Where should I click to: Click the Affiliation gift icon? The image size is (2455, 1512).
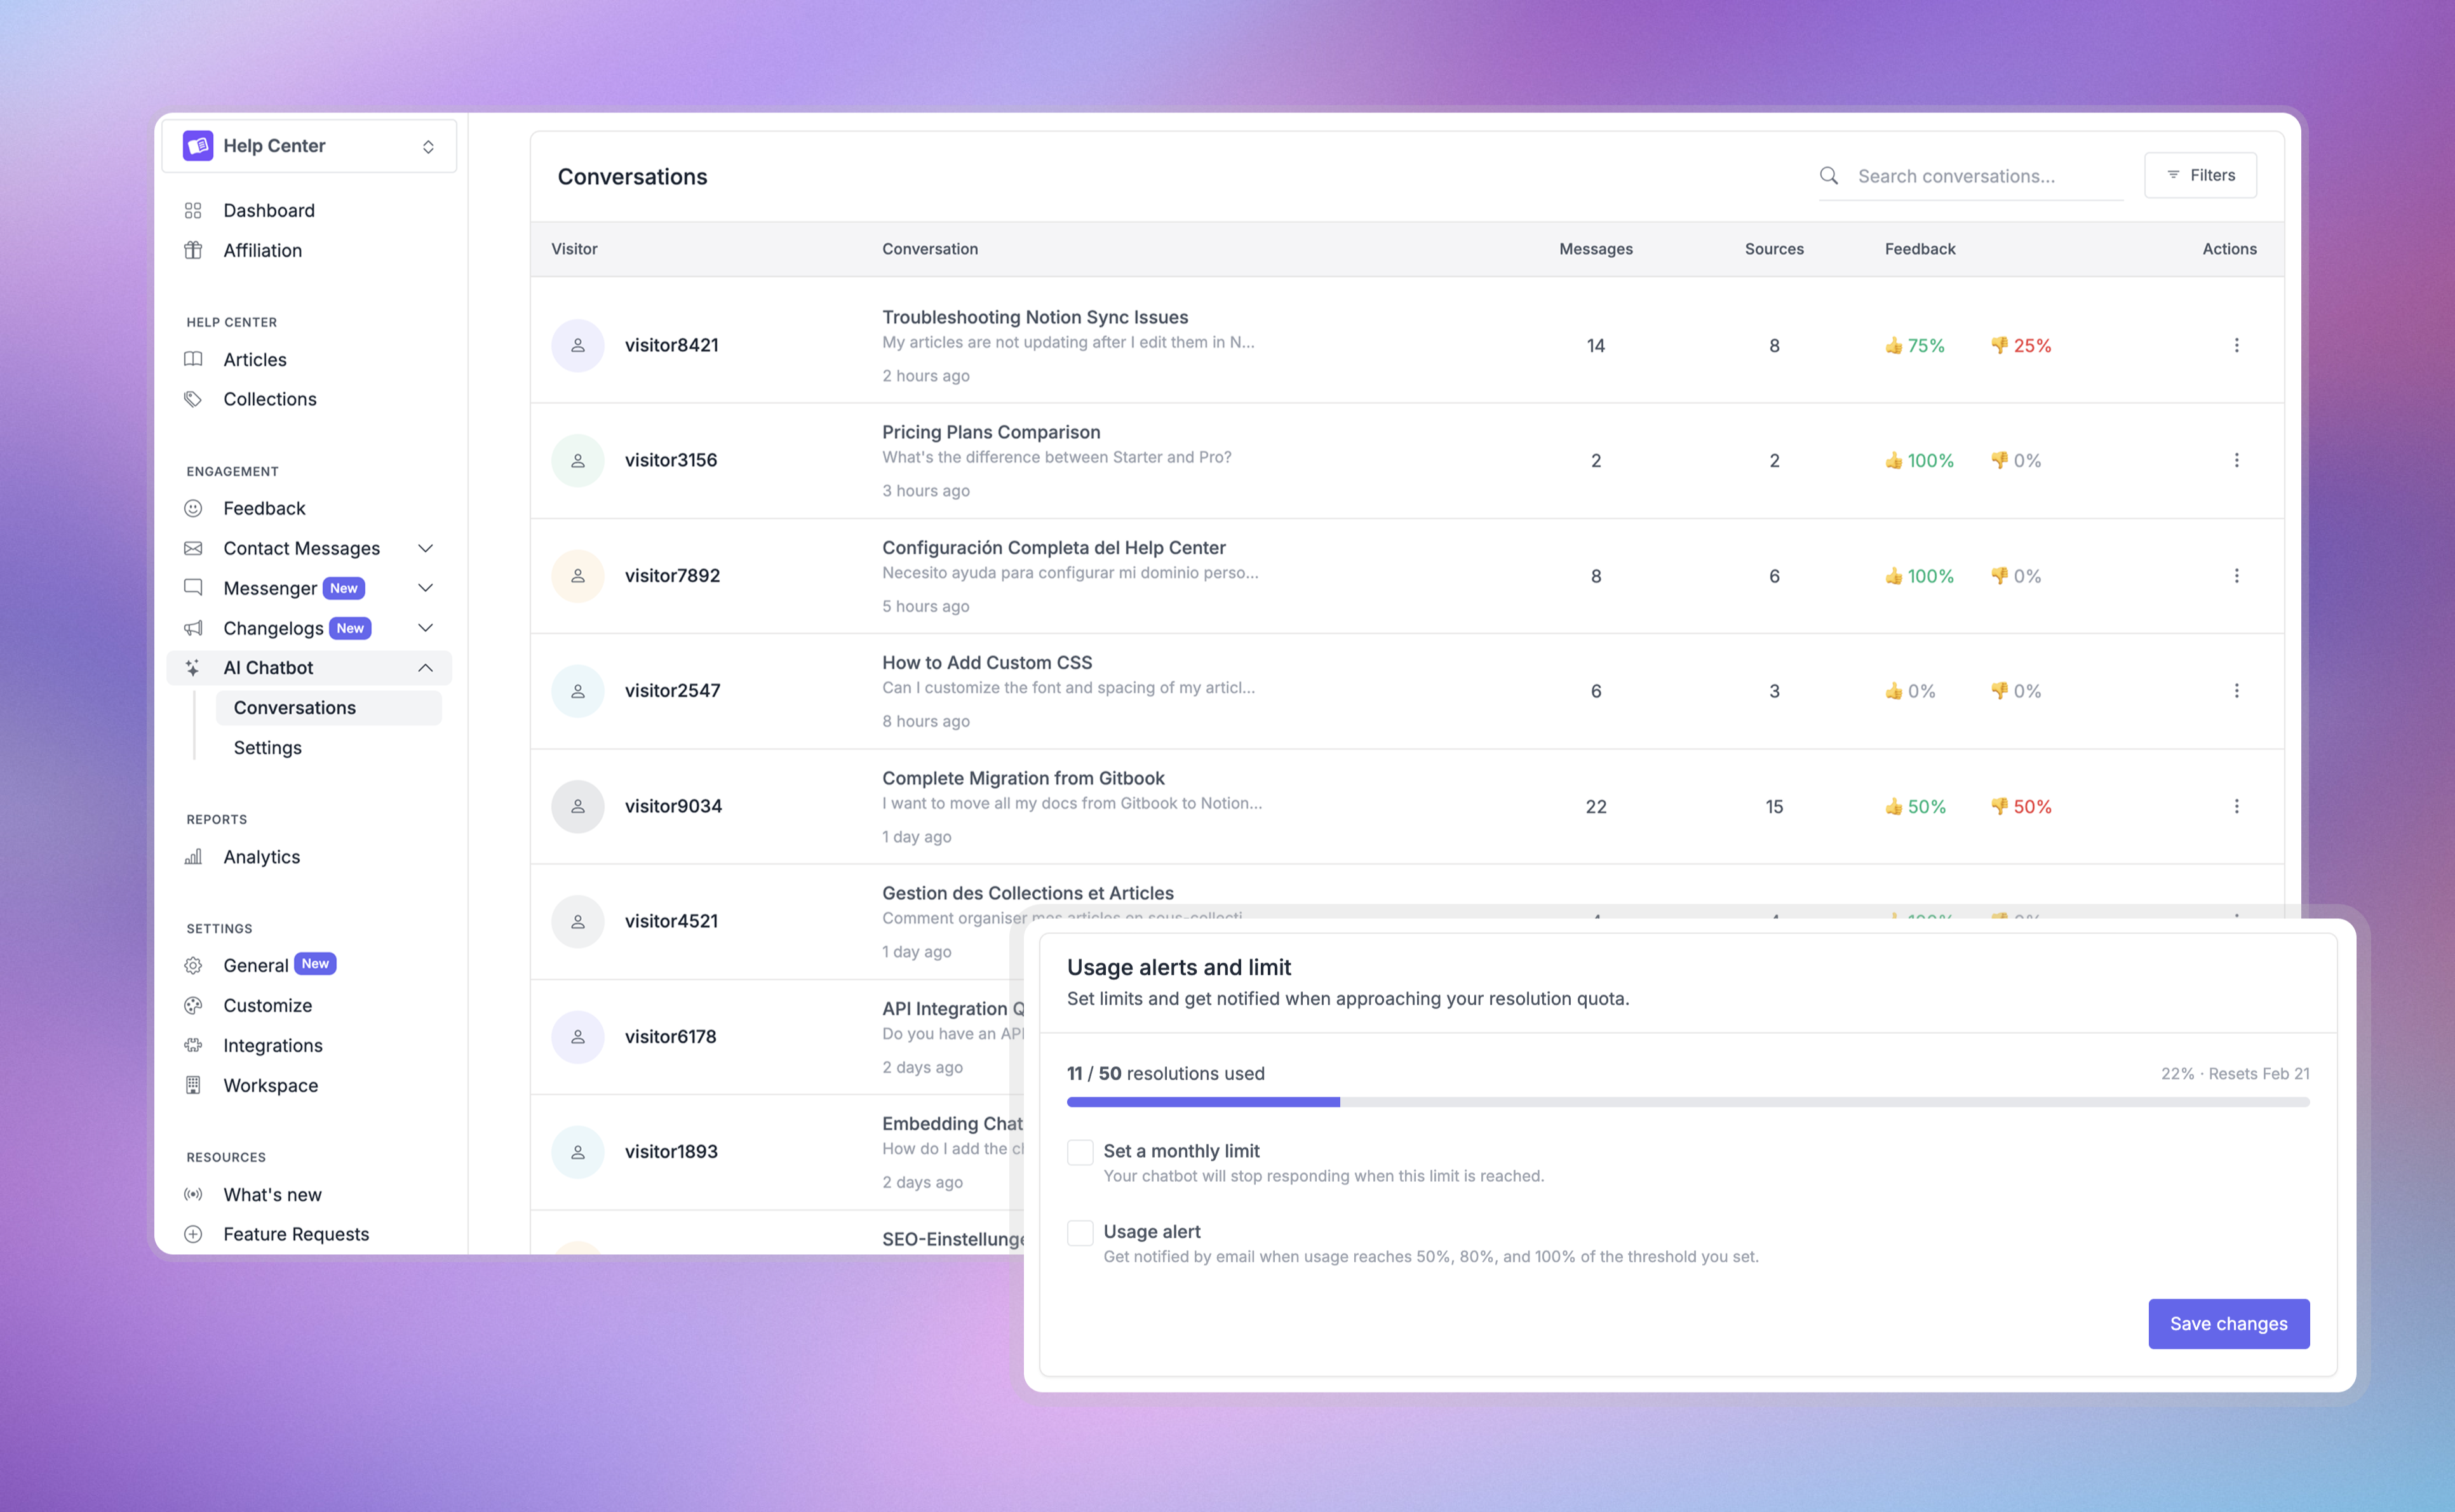pyautogui.click(x=193, y=250)
